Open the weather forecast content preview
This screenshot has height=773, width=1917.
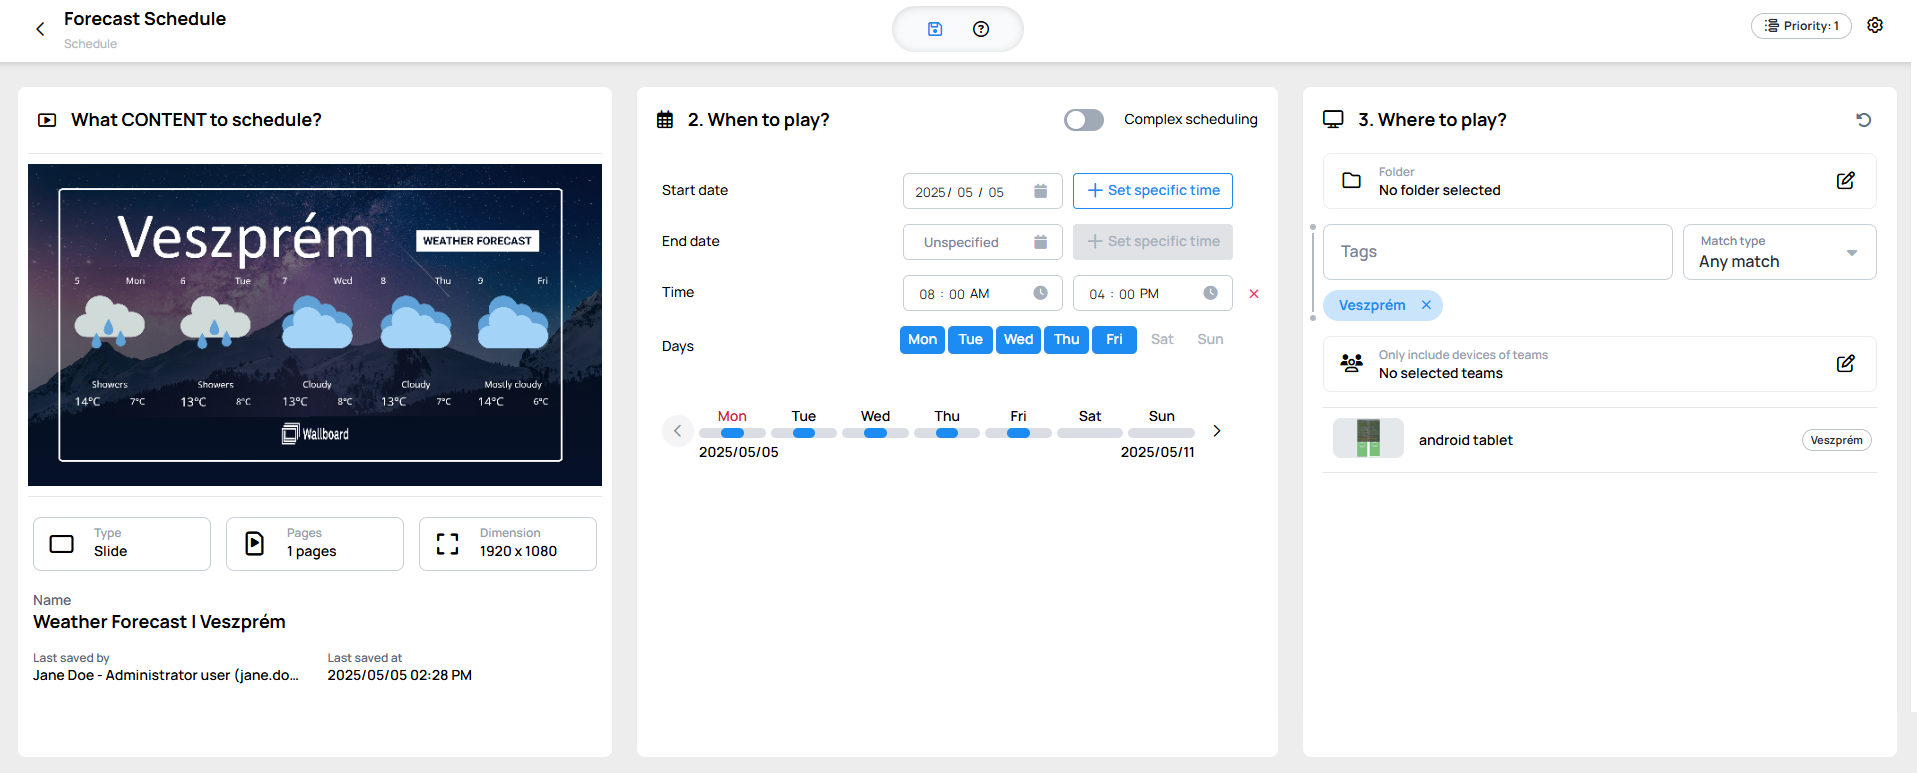[315, 325]
